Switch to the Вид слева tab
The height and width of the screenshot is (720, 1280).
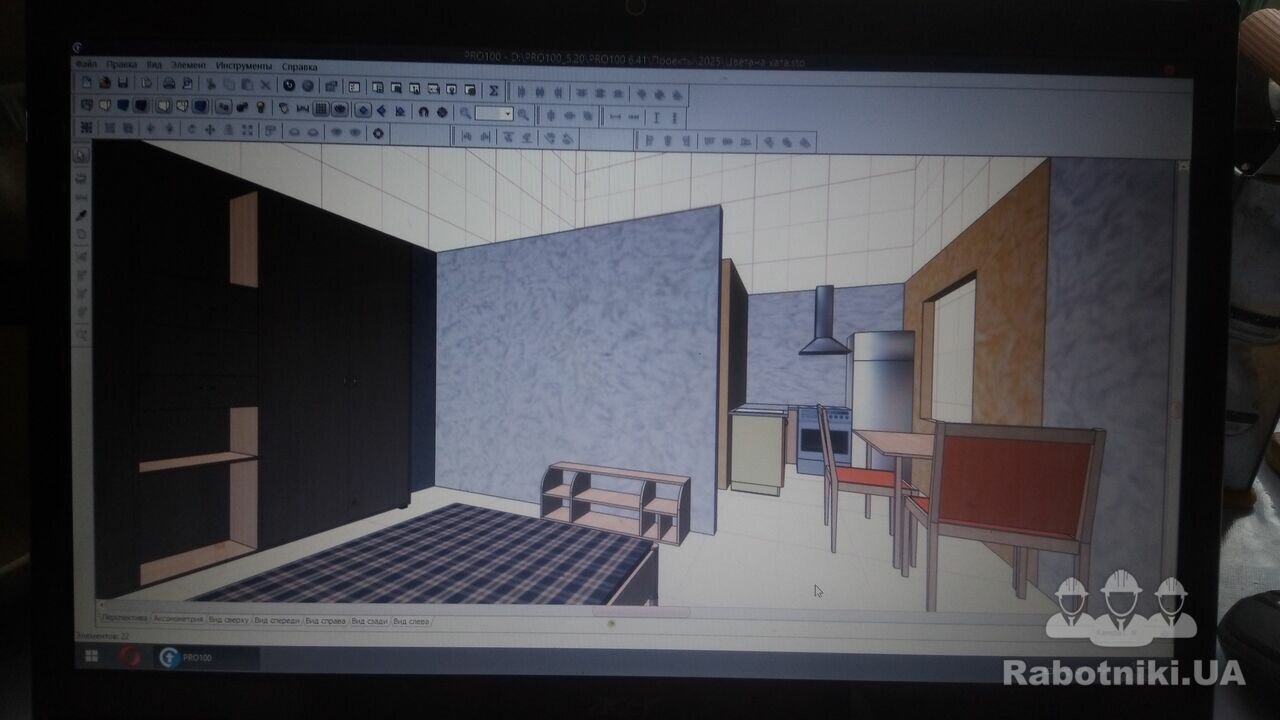click(412, 621)
